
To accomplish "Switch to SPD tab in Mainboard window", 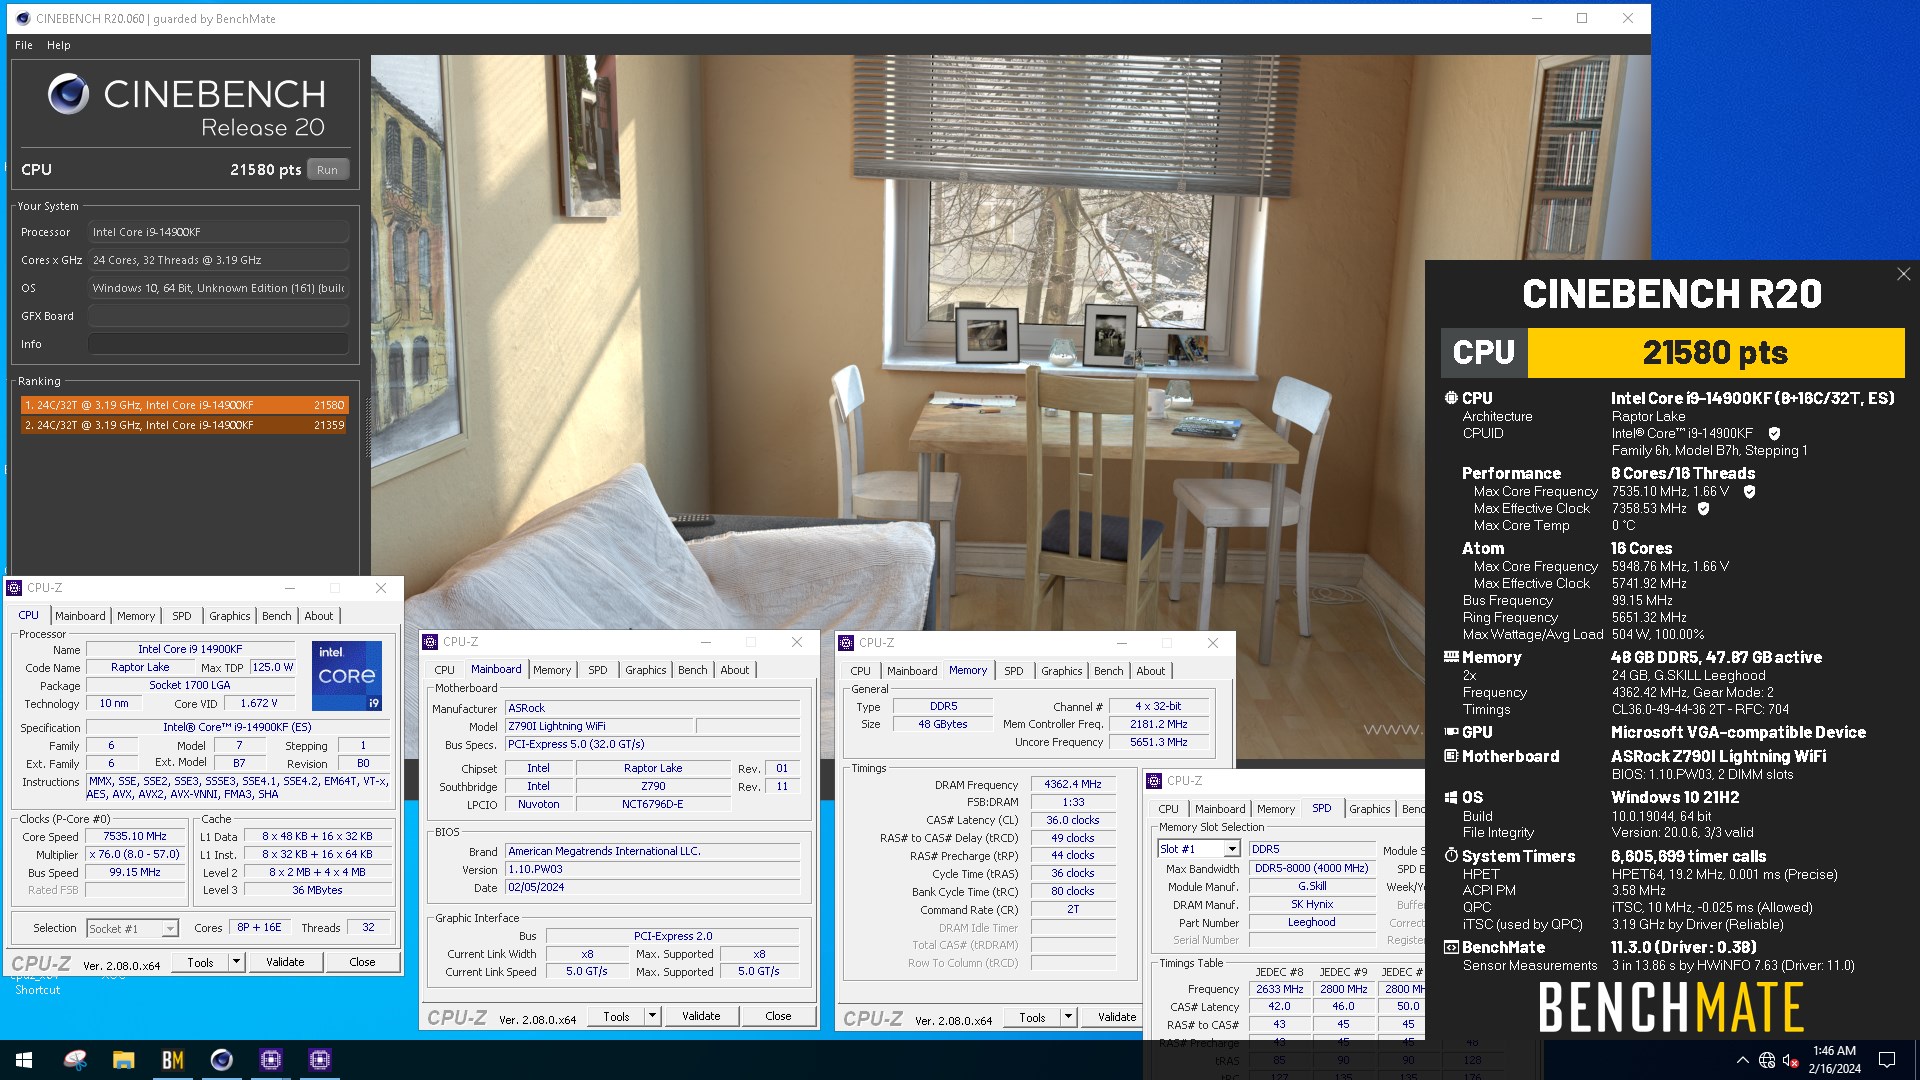I will (598, 670).
